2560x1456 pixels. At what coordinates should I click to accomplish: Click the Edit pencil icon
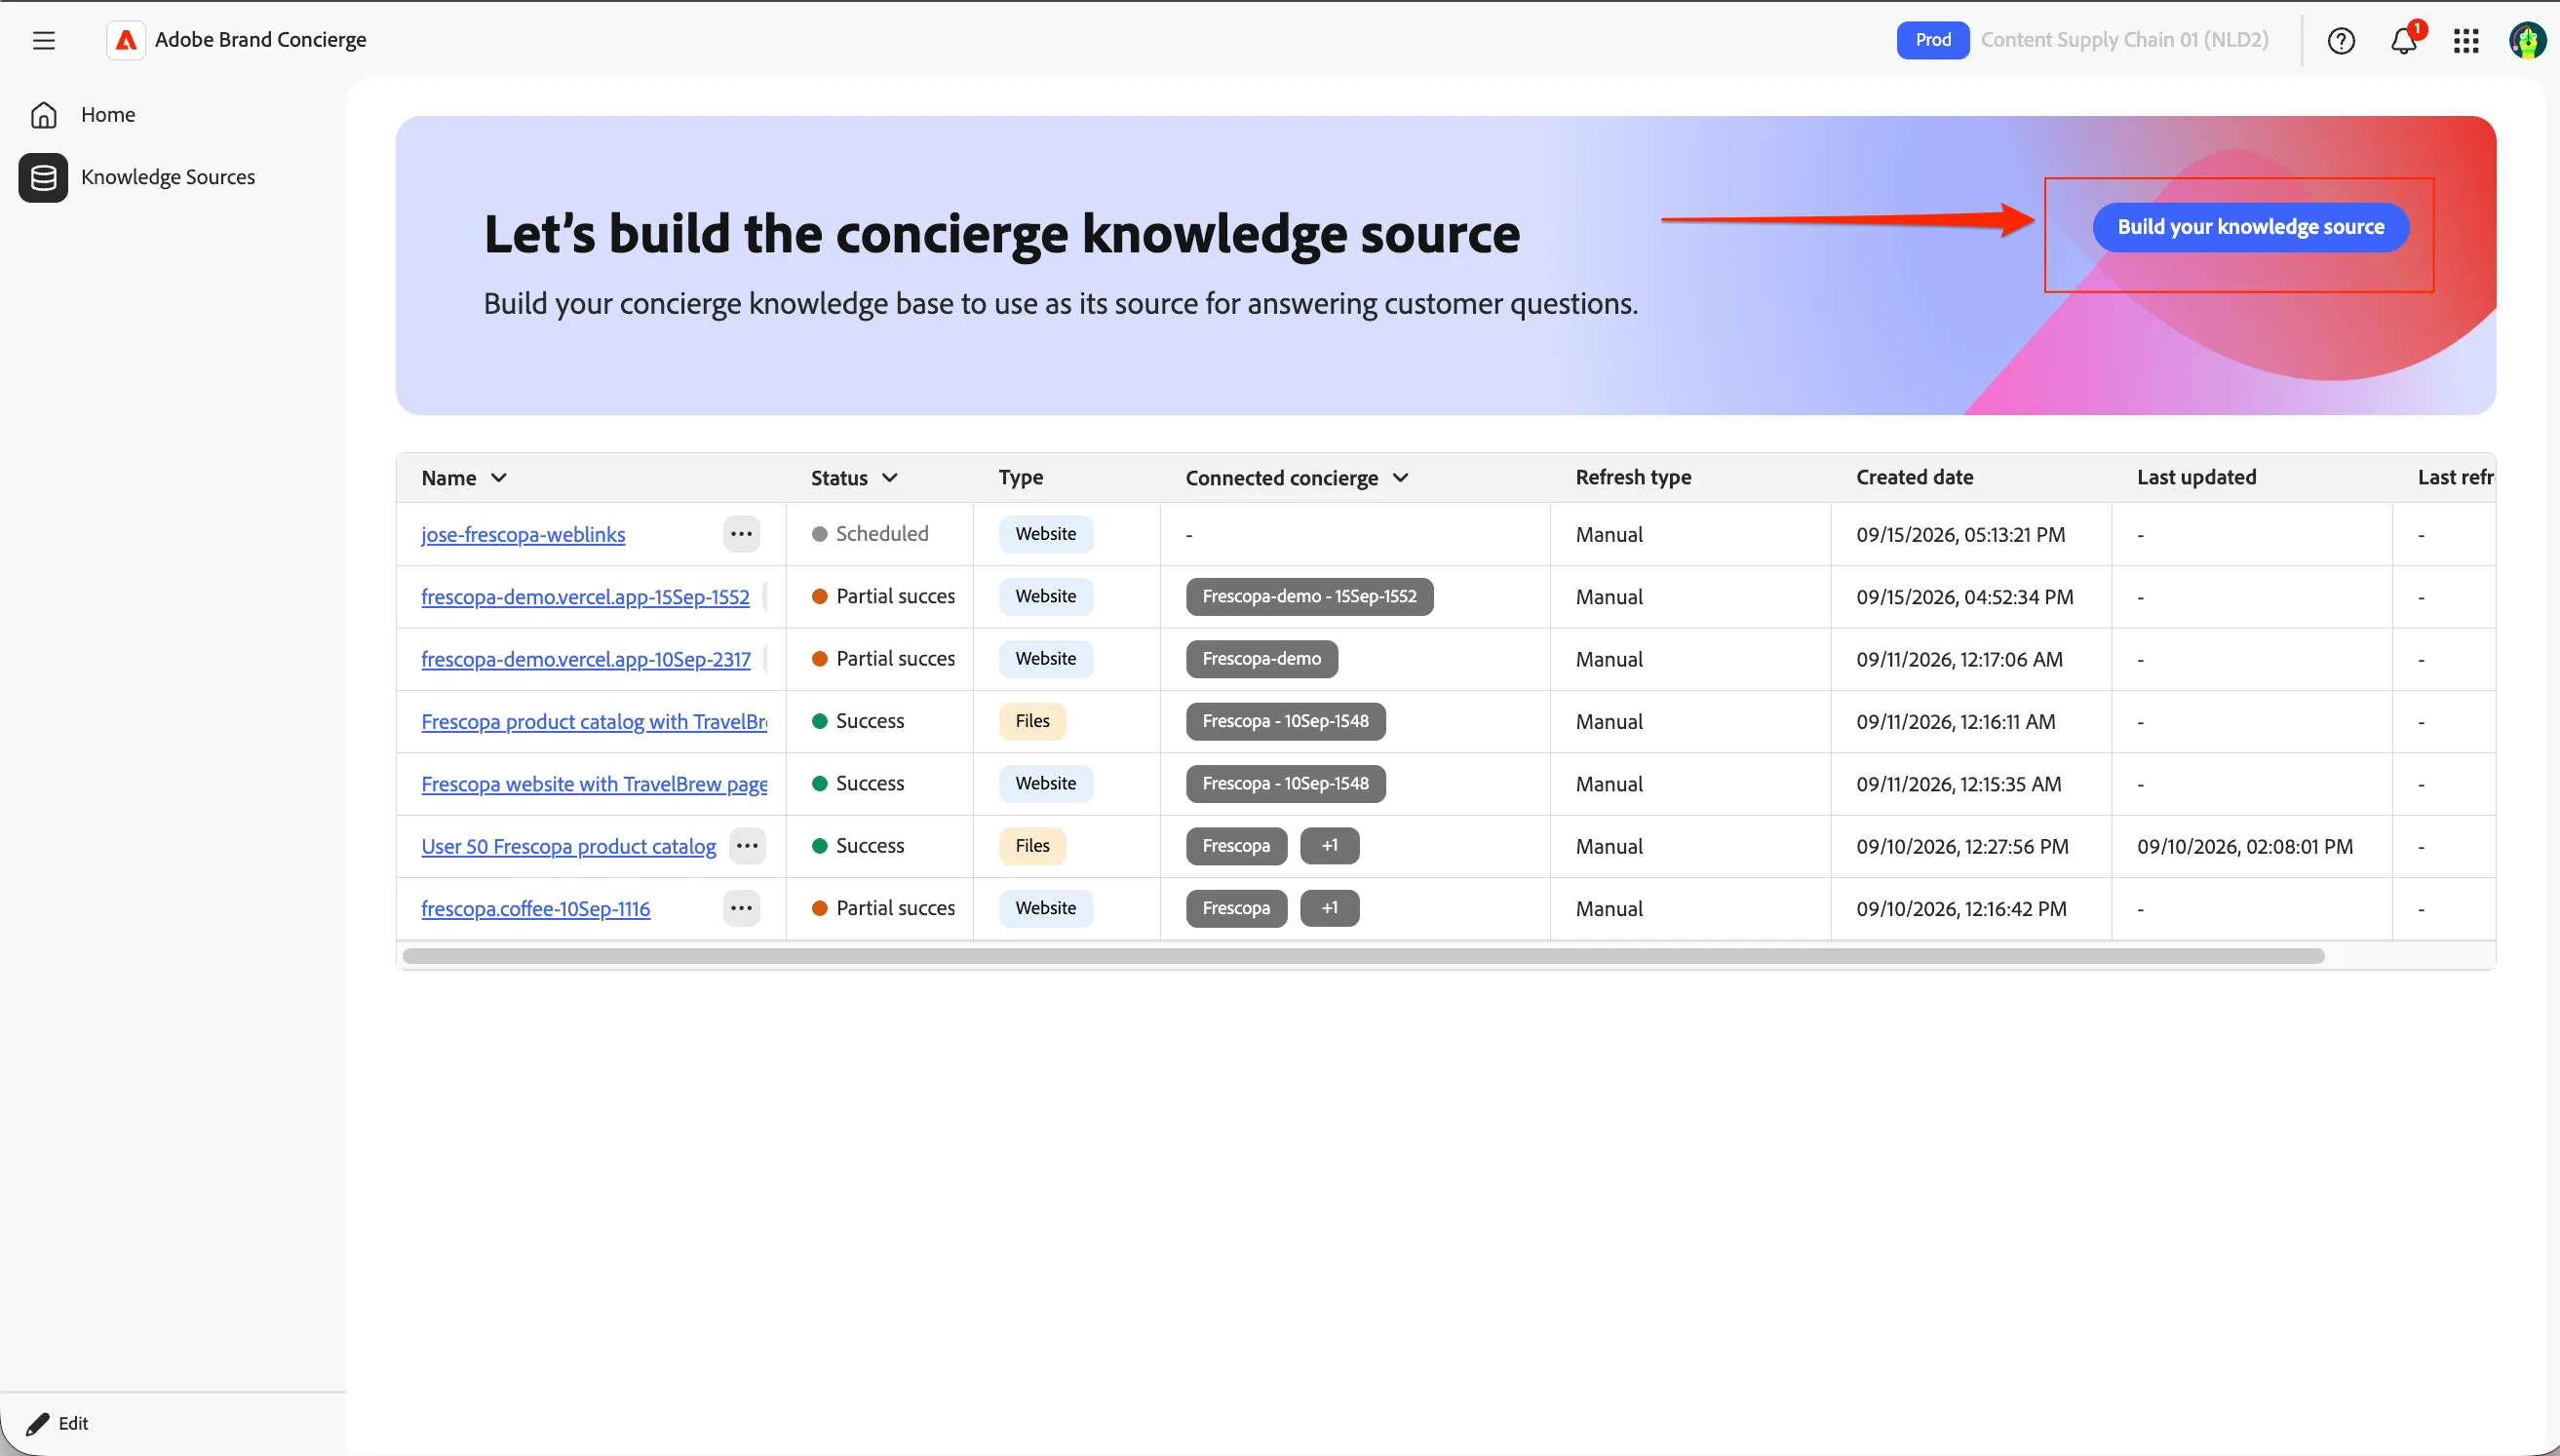coord(38,1423)
